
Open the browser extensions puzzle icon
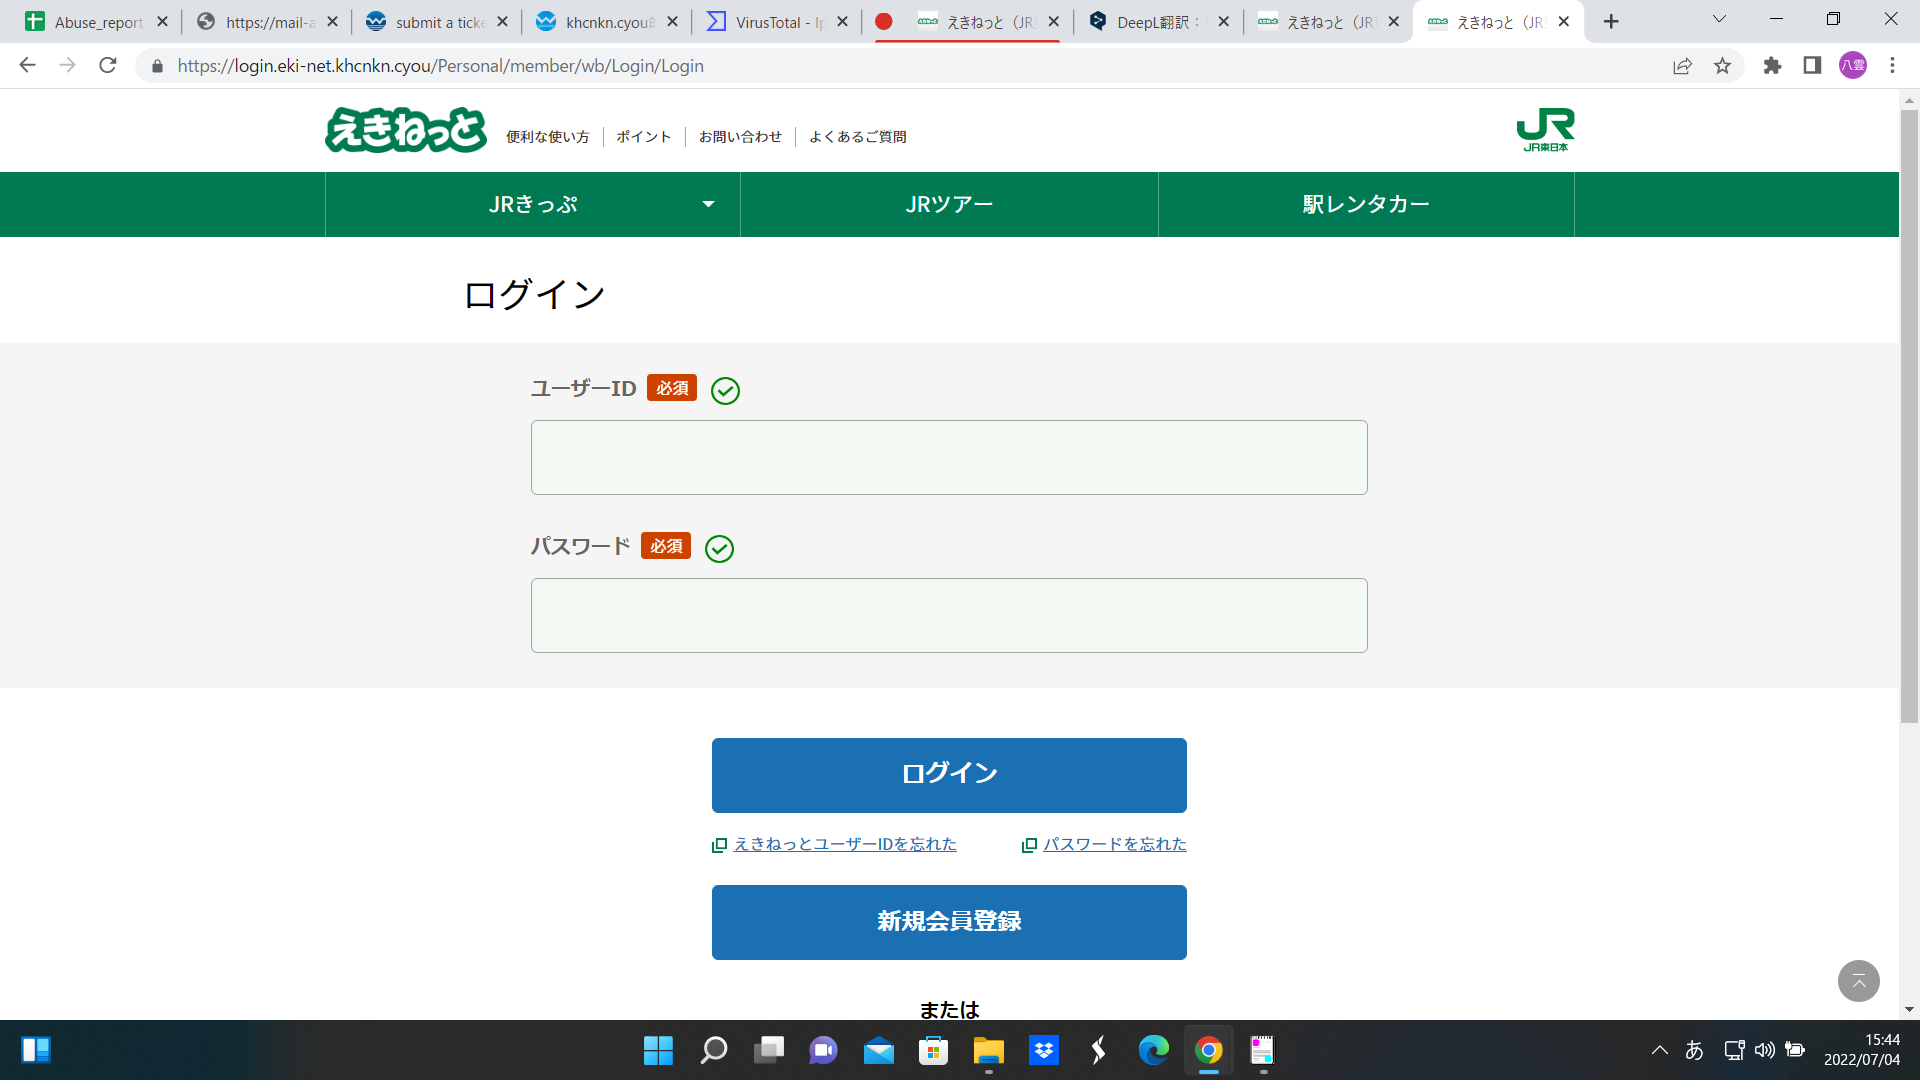click(1772, 66)
